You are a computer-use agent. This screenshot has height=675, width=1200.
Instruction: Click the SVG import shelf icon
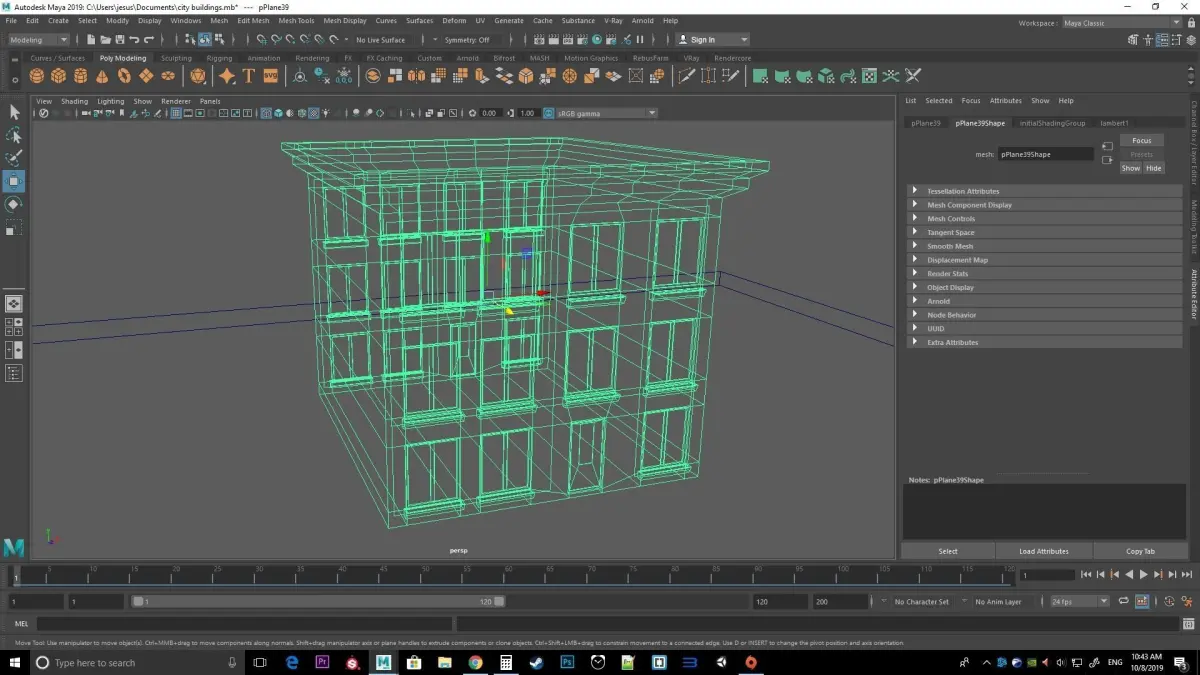tap(270, 76)
